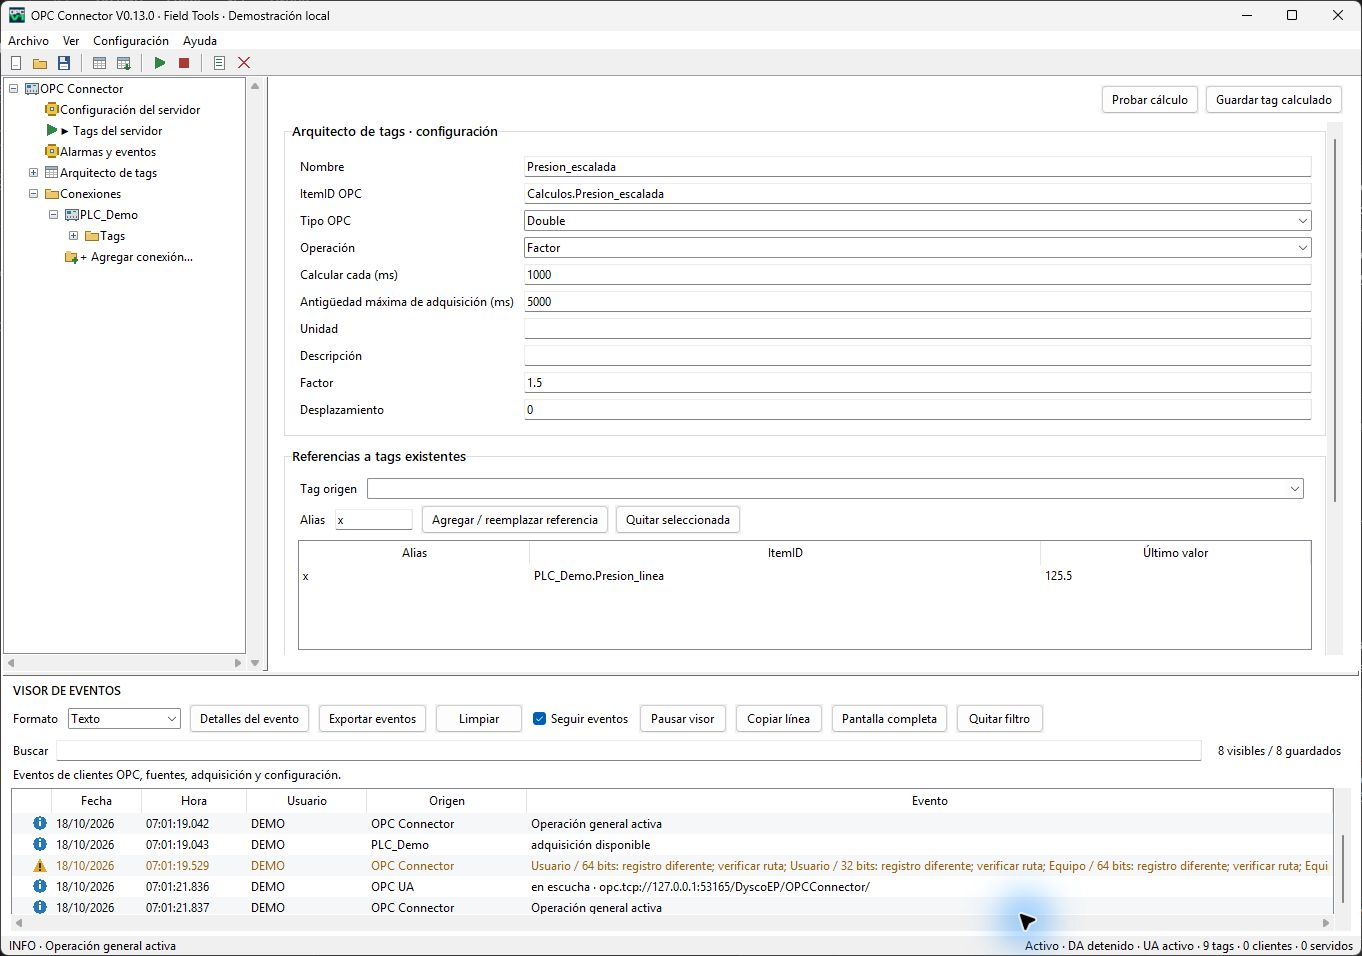Open the Ver menu
This screenshot has width=1362, height=956.
click(71, 41)
